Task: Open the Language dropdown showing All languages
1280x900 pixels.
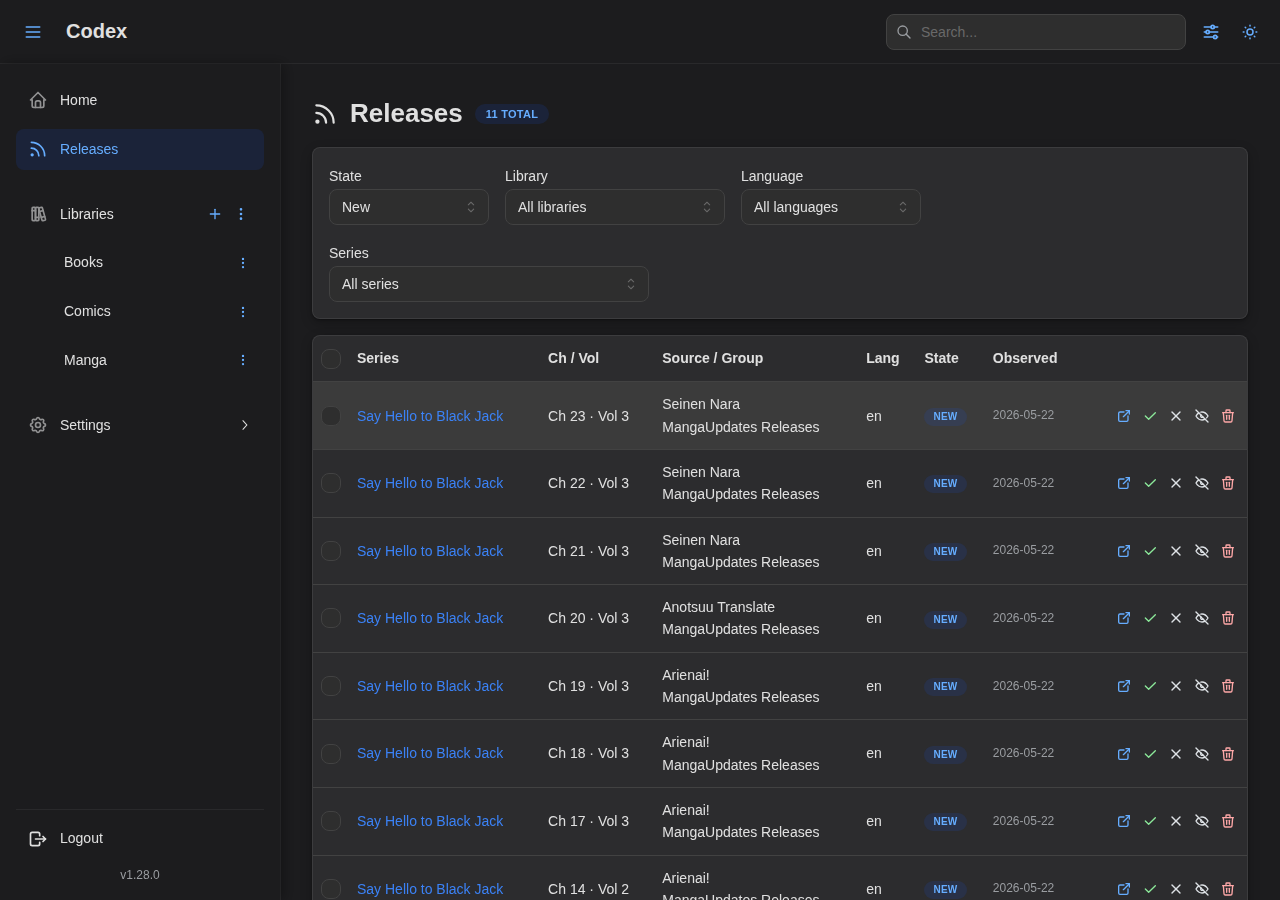Action: coord(831,207)
